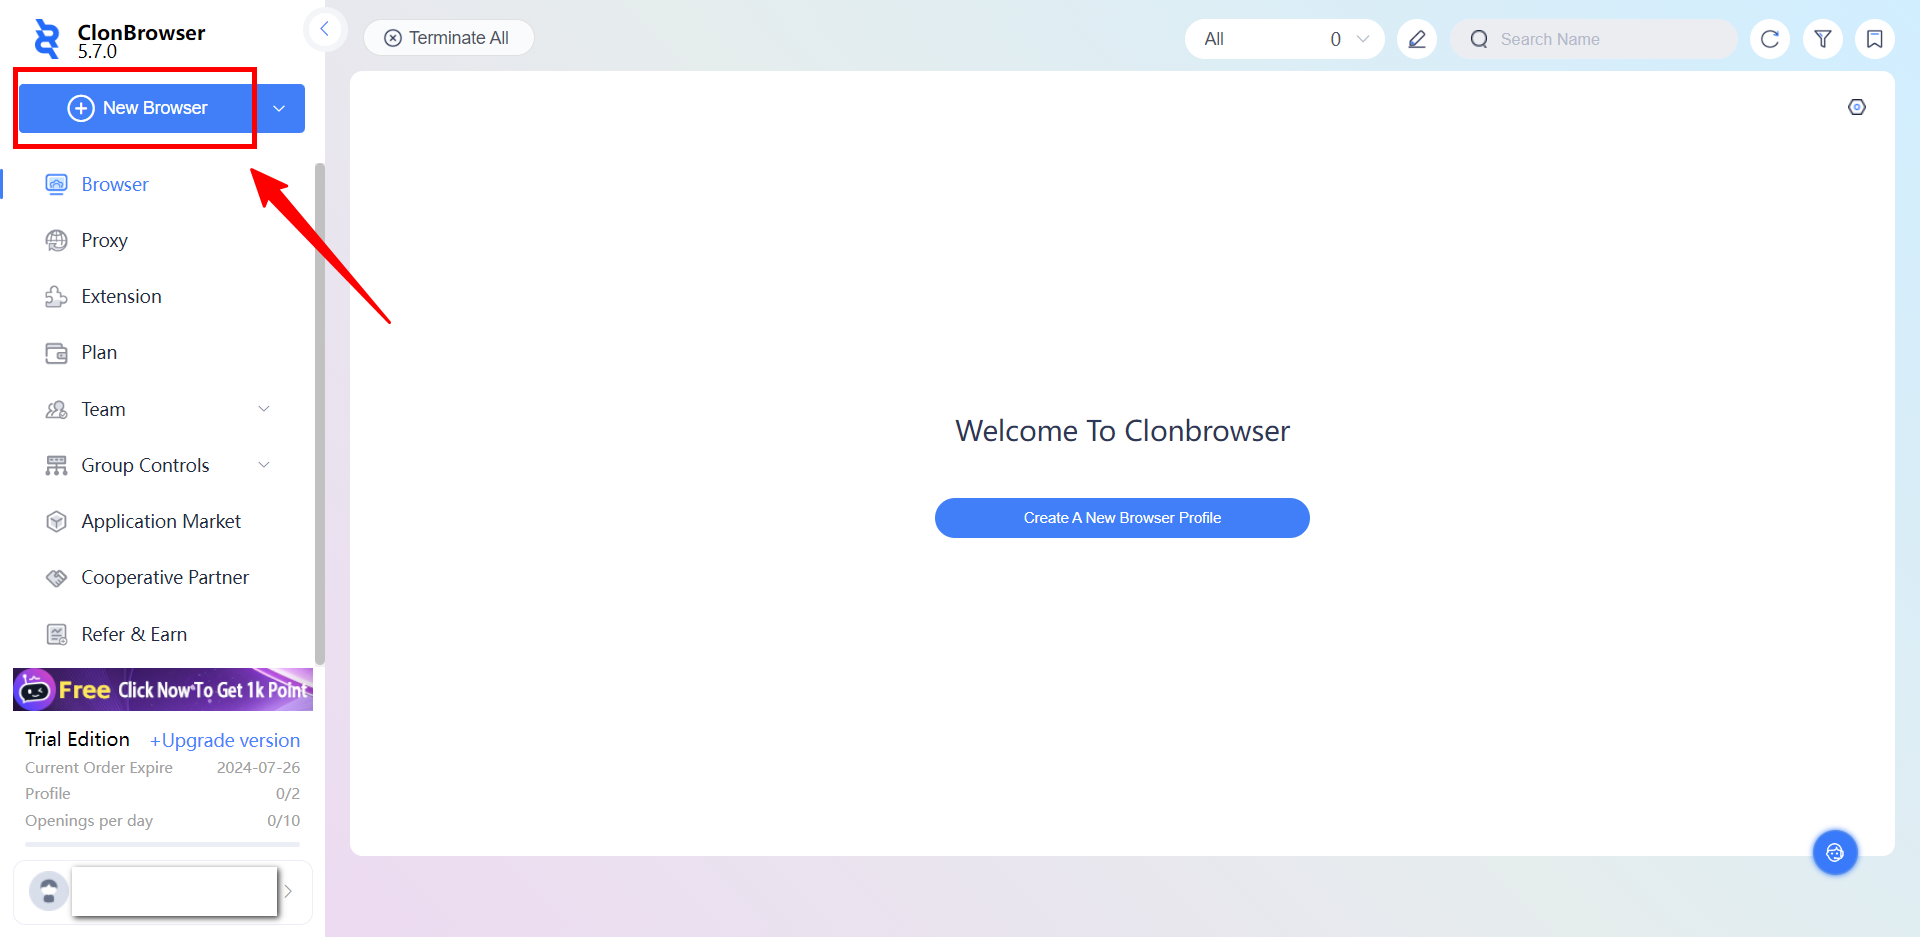Open the Plan menu item
This screenshot has width=1920, height=937.
point(99,352)
